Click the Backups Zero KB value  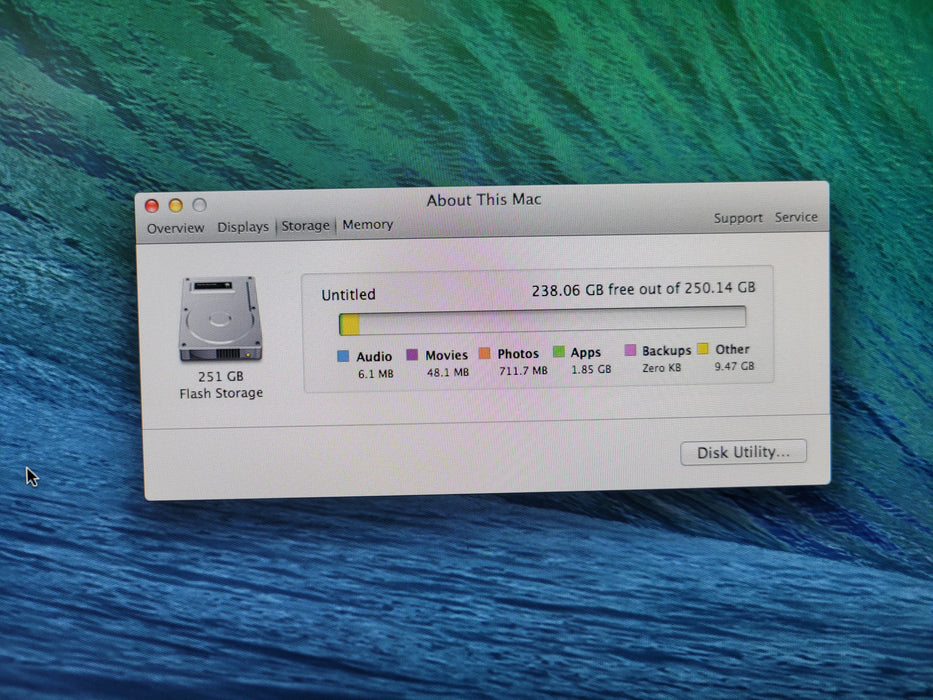click(662, 368)
